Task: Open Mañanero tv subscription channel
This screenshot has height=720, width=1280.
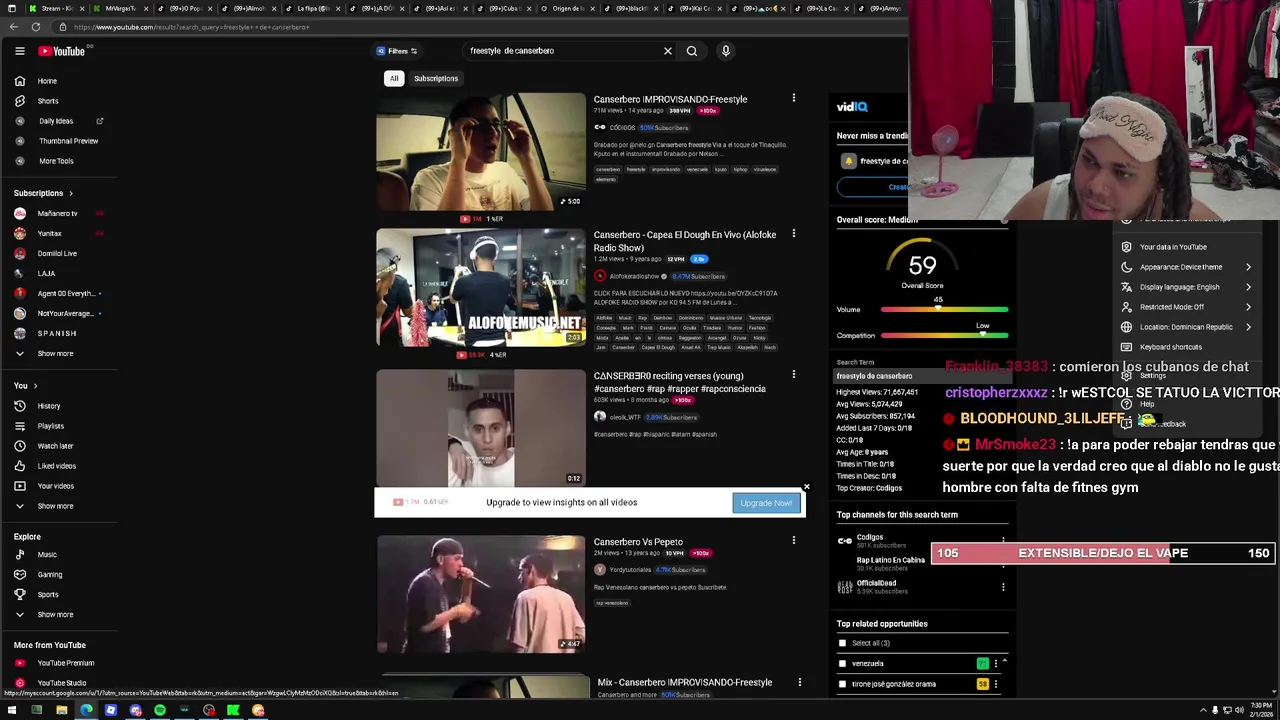Action: click(57, 213)
